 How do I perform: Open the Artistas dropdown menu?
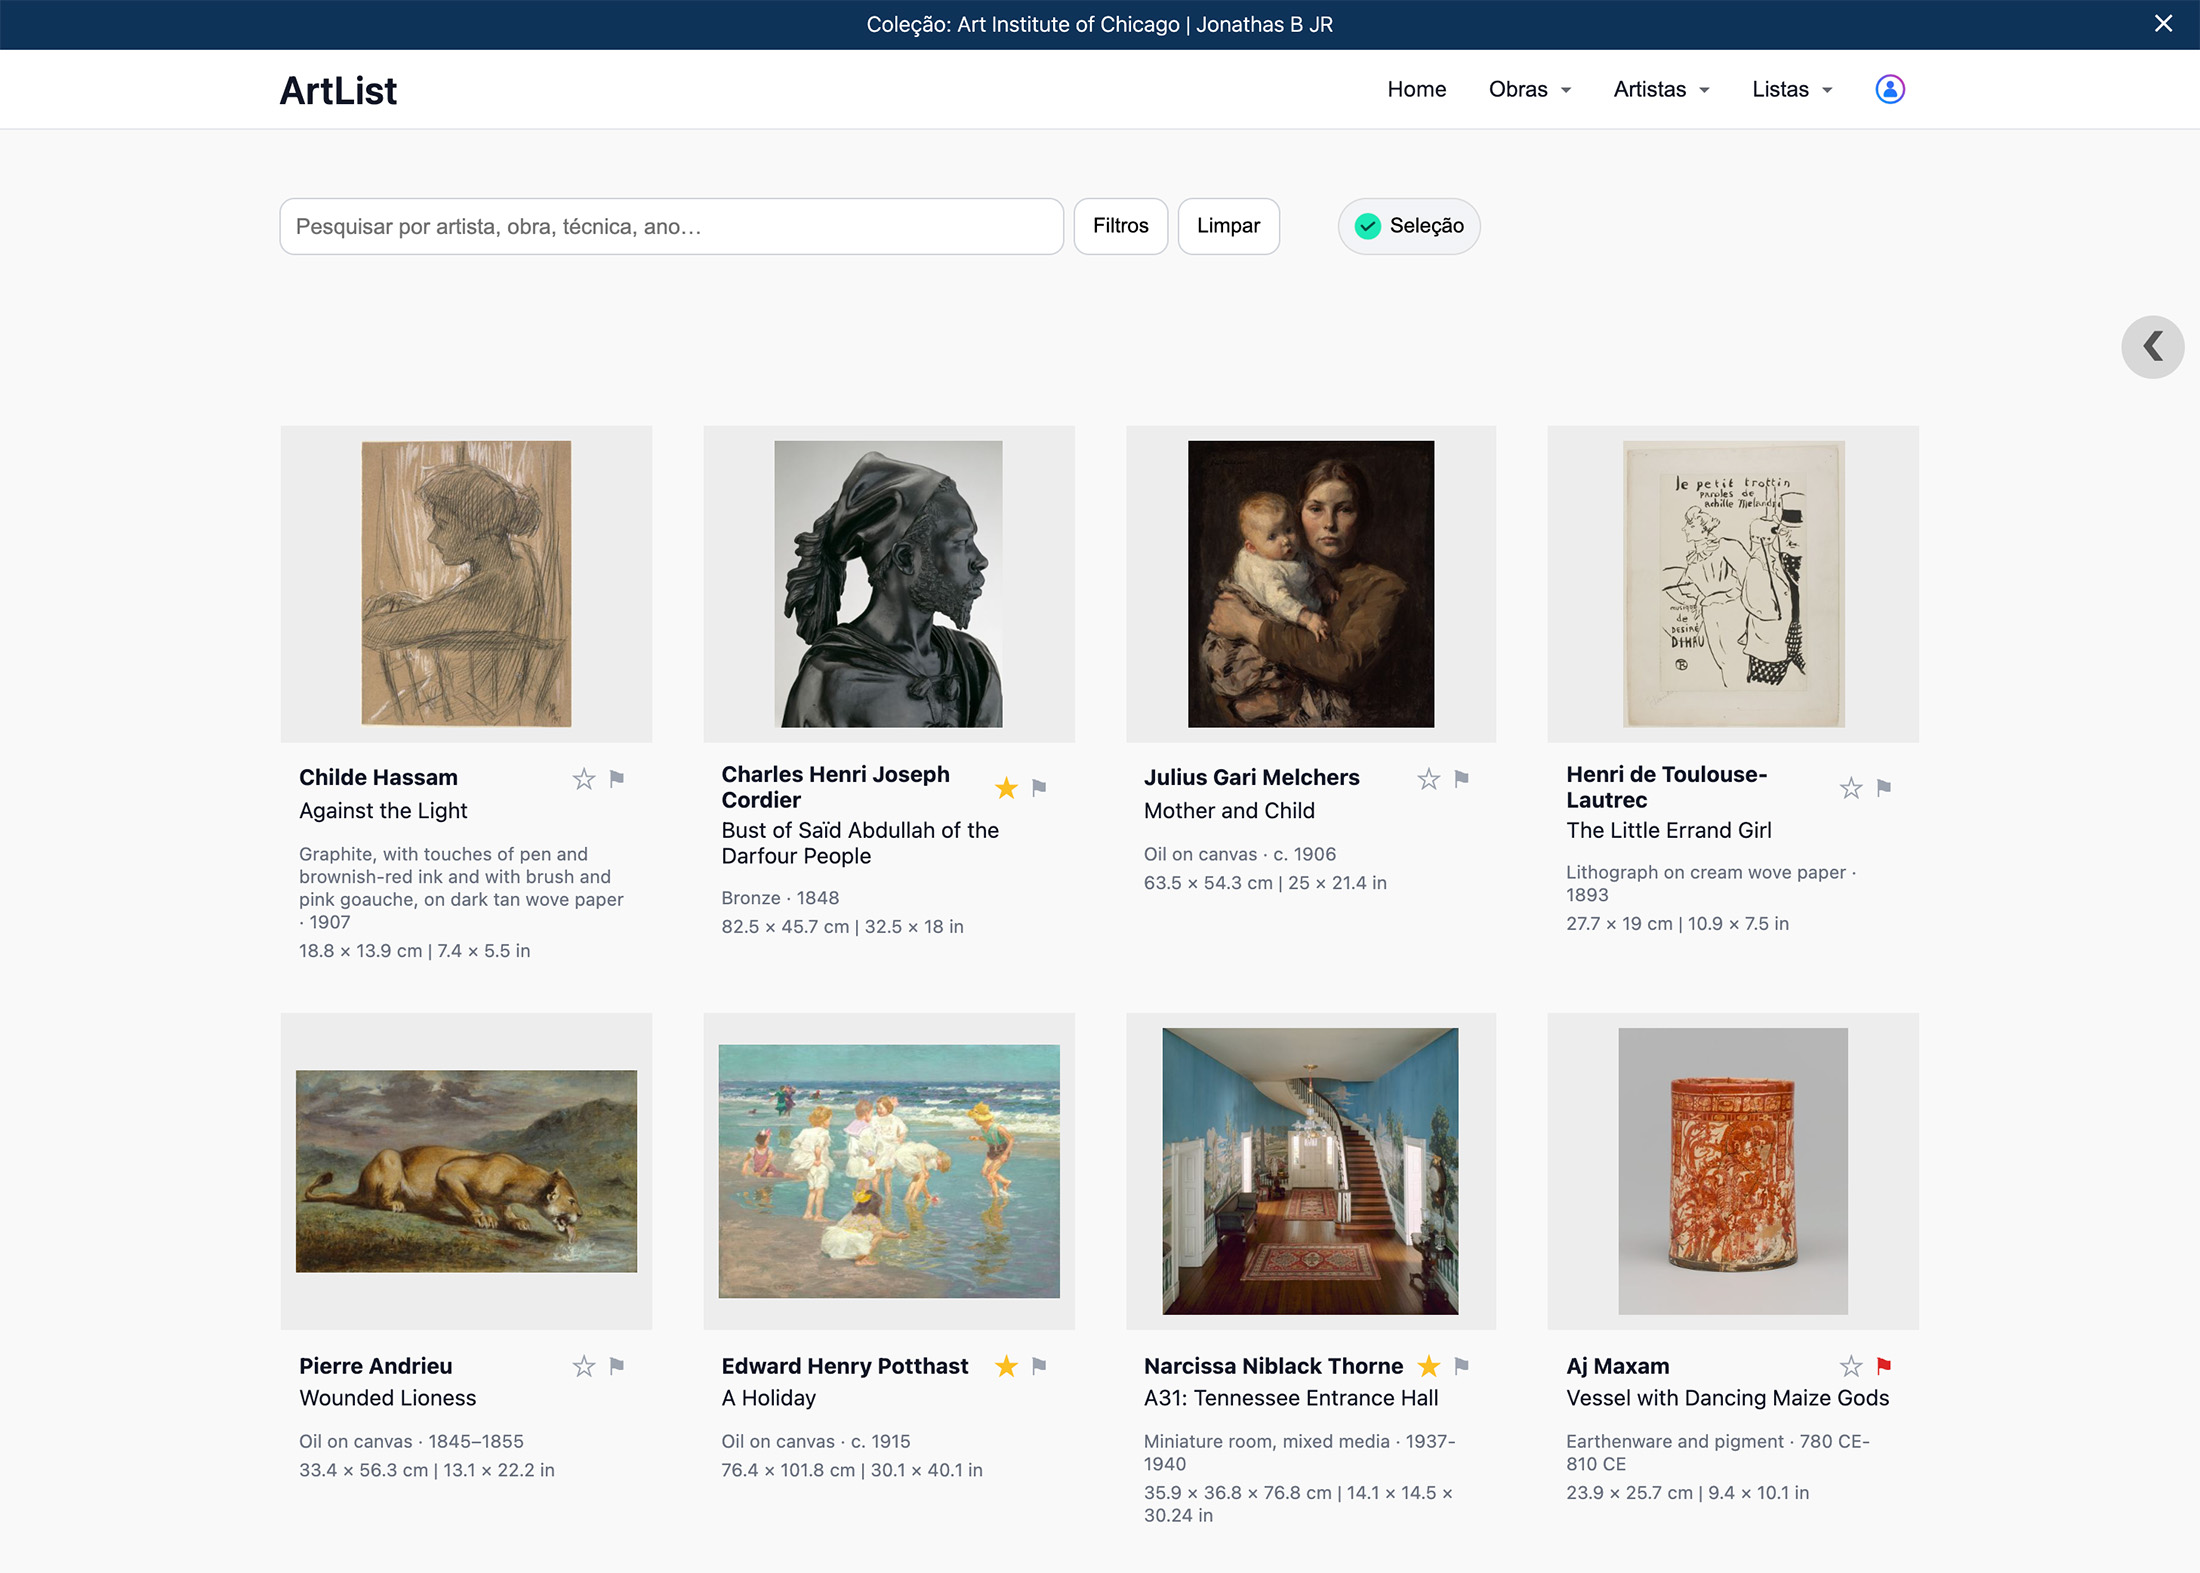pyautogui.click(x=1661, y=89)
